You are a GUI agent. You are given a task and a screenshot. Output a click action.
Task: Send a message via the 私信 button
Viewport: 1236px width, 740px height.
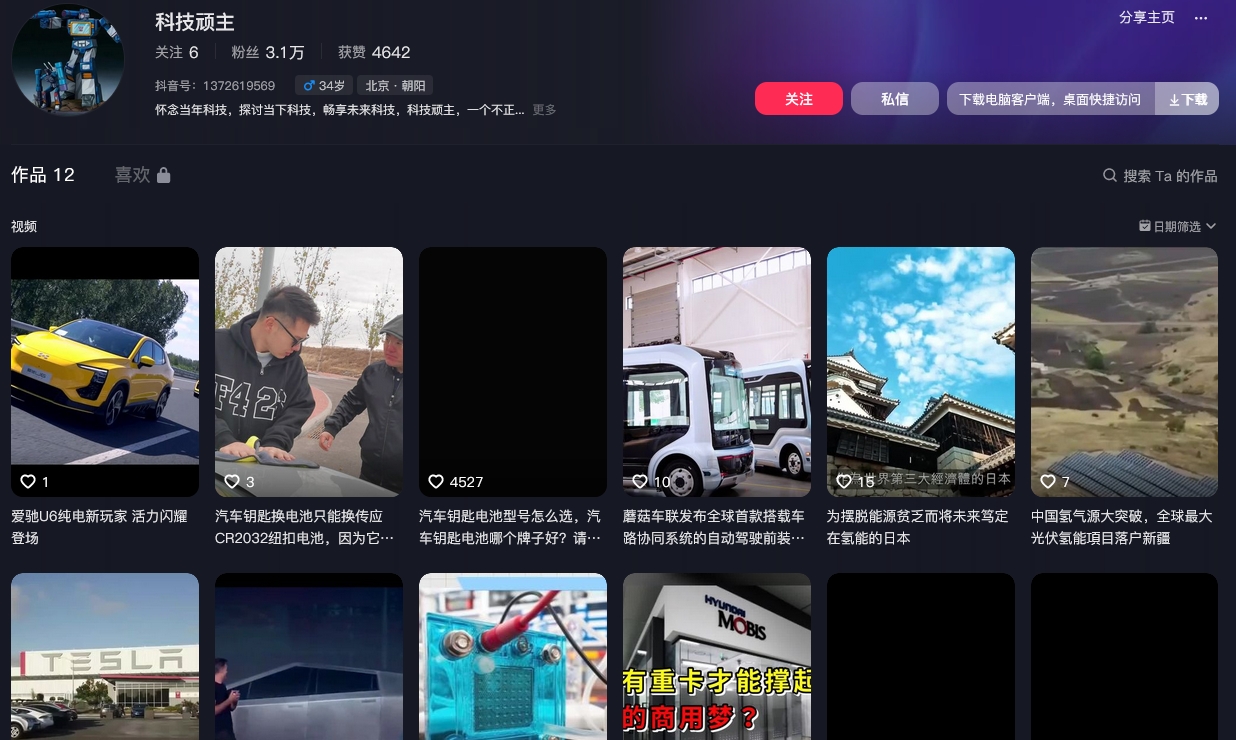tap(895, 99)
